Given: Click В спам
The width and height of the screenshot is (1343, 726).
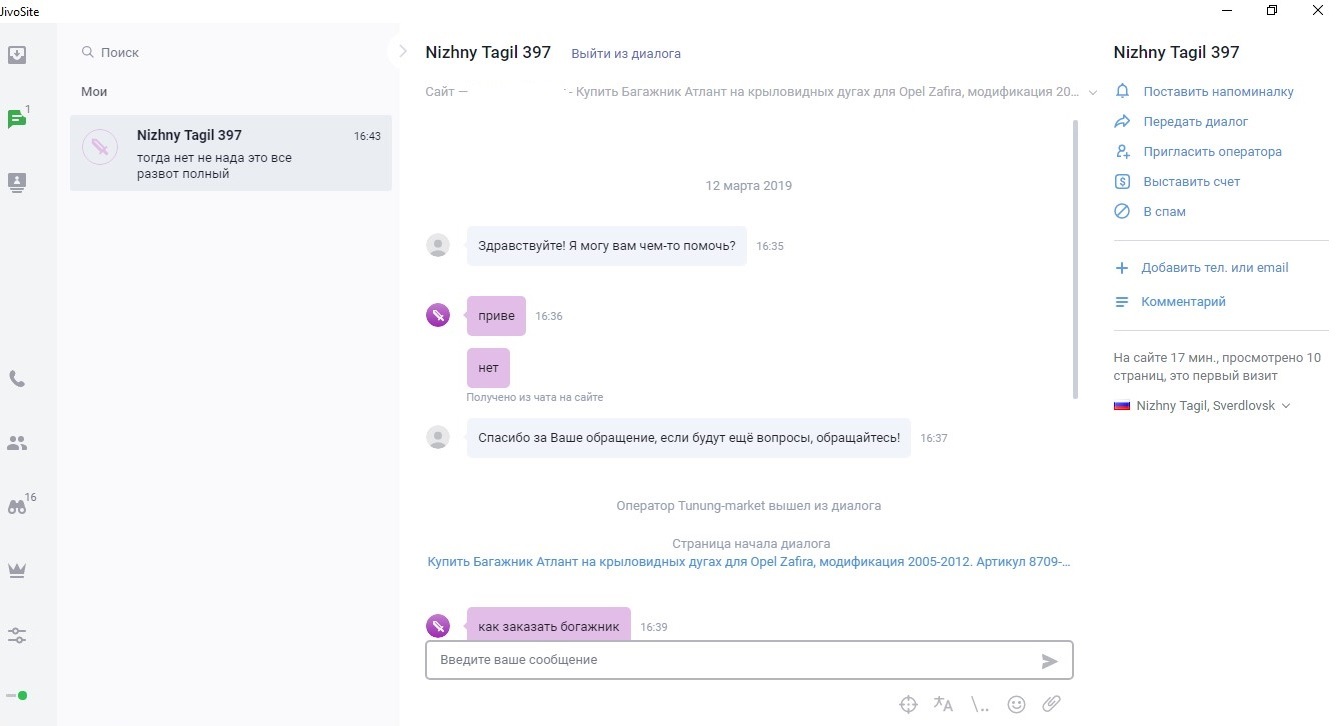Looking at the screenshot, I should (x=1165, y=212).
